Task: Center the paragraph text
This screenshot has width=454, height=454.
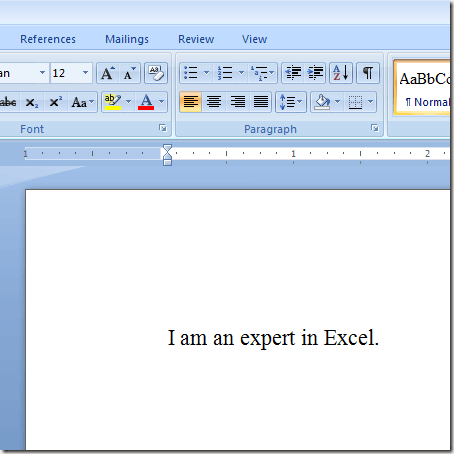Action: click(214, 102)
